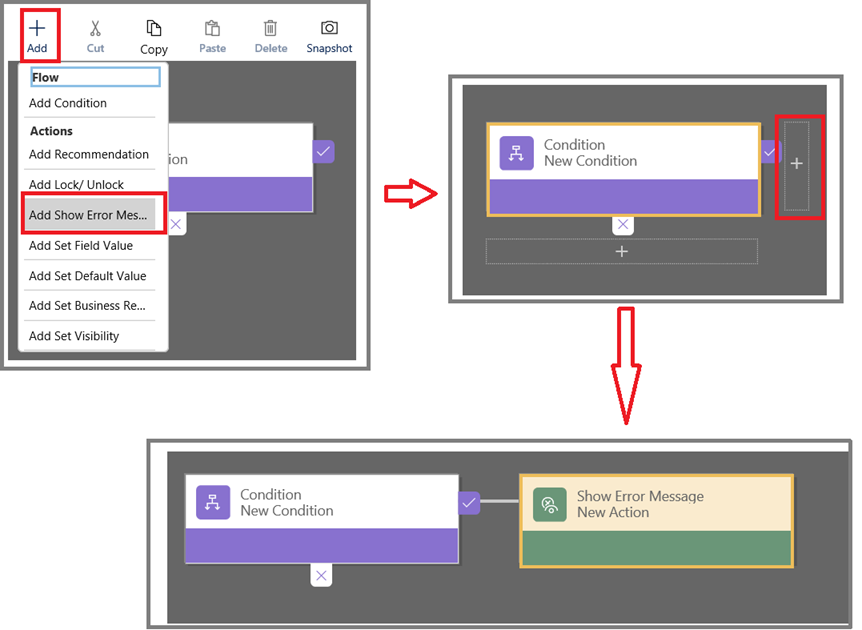This screenshot has width=862, height=630.
Task: Select the Cut scissors icon
Action: pyautogui.click(x=95, y=29)
